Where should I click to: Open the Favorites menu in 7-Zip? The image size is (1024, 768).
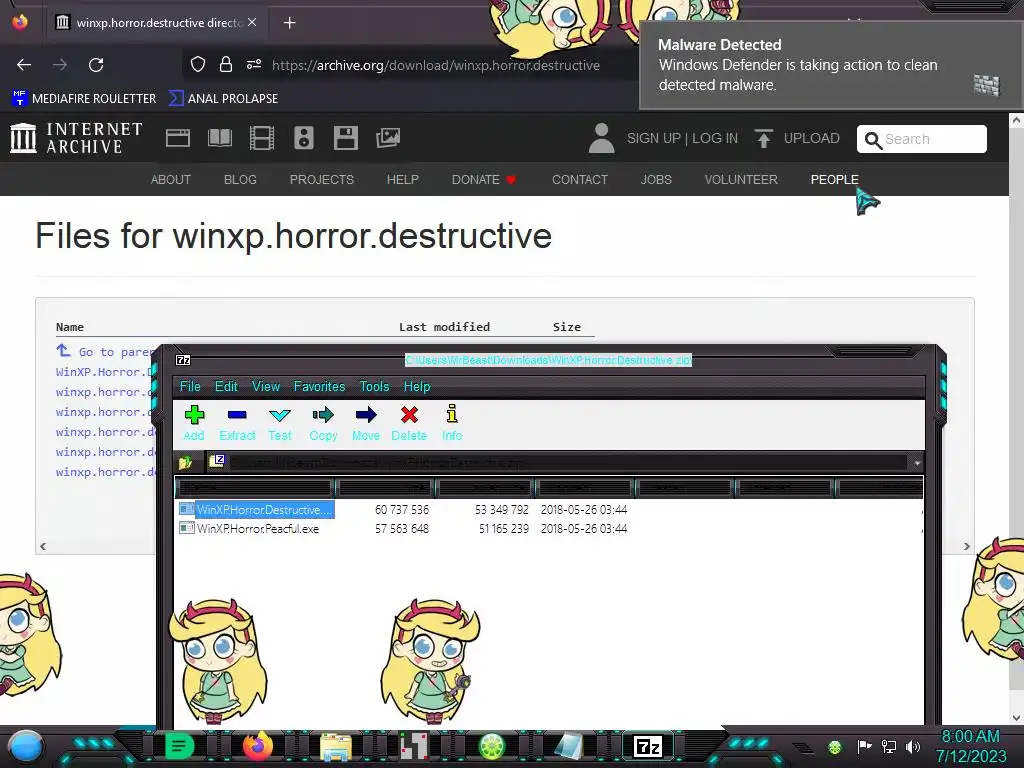pyautogui.click(x=319, y=387)
